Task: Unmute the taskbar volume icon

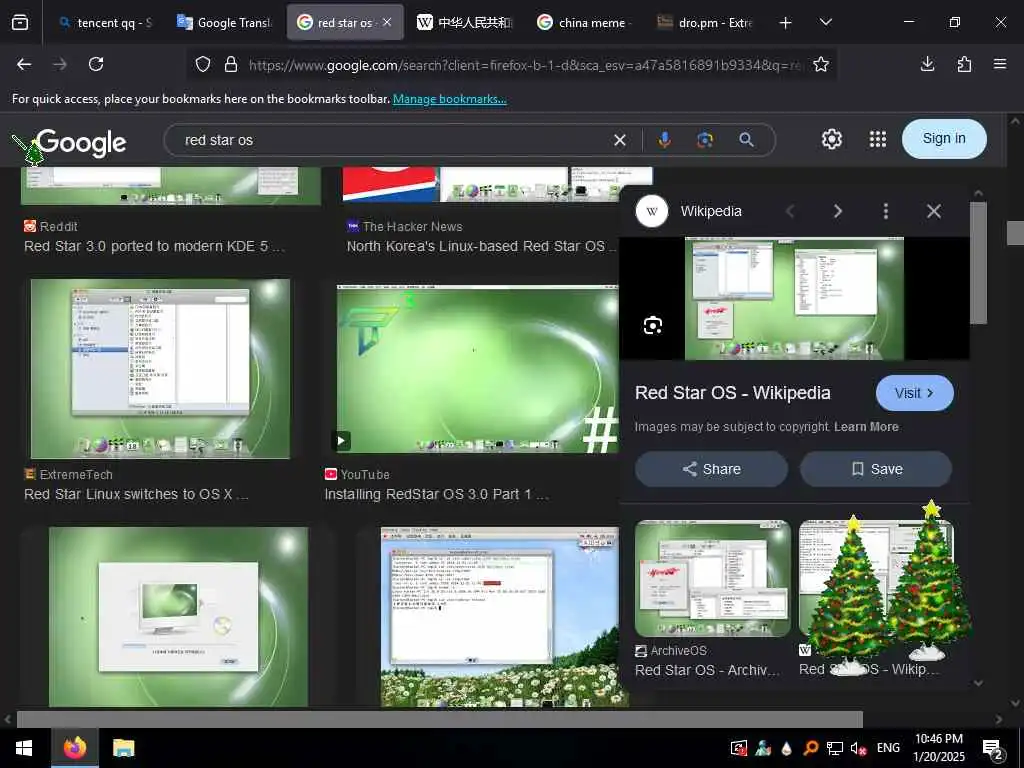Action: click(858, 748)
